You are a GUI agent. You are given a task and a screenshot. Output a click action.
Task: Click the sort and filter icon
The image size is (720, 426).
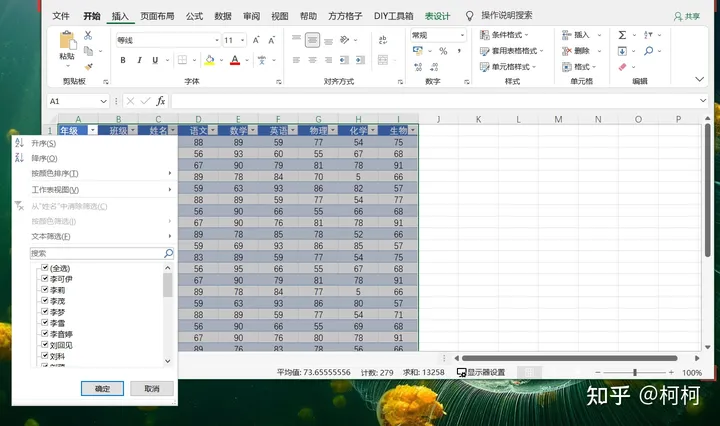(x=648, y=35)
